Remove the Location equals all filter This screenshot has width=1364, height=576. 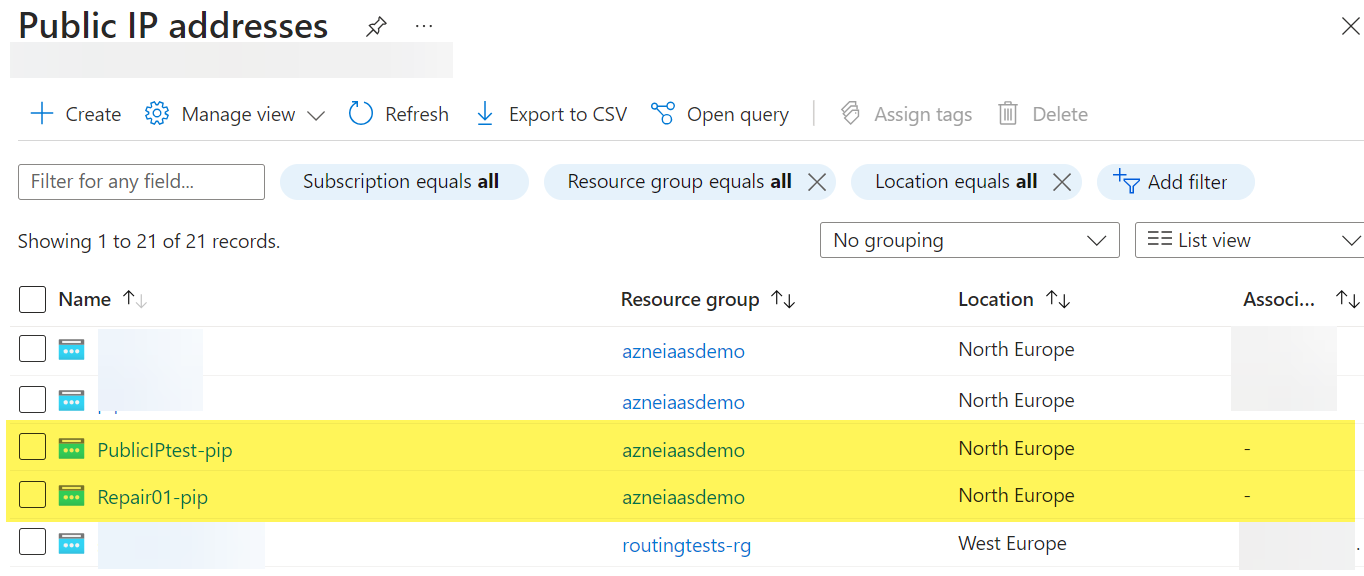click(x=1062, y=182)
